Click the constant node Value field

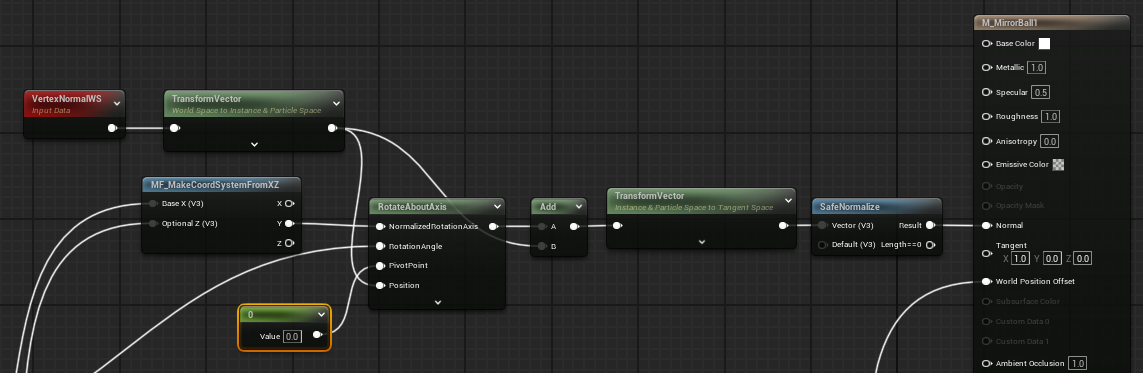(x=292, y=336)
